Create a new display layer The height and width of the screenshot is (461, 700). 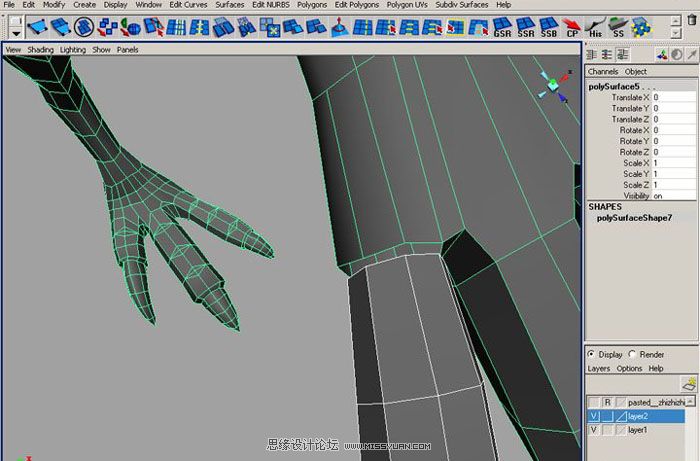click(x=688, y=384)
